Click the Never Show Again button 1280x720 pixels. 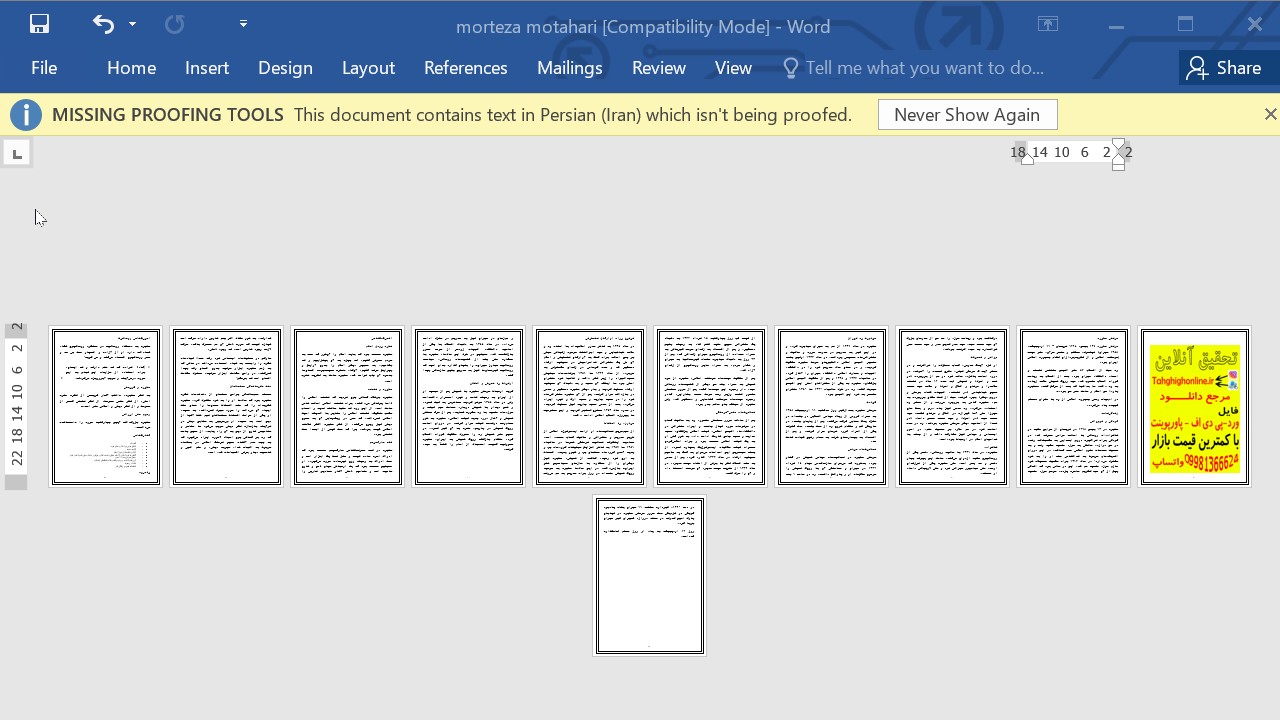[x=967, y=115]
